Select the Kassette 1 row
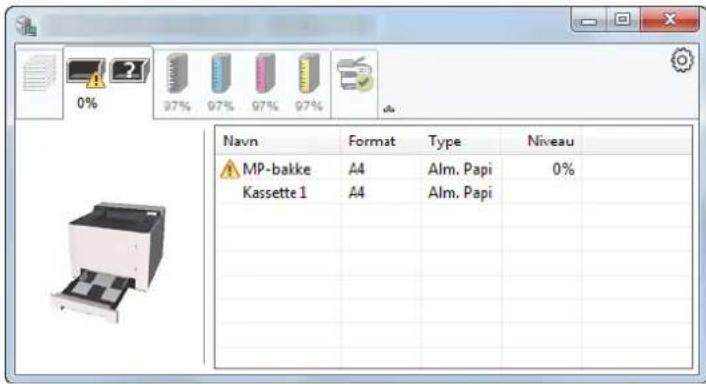 (x=454, y=193)
